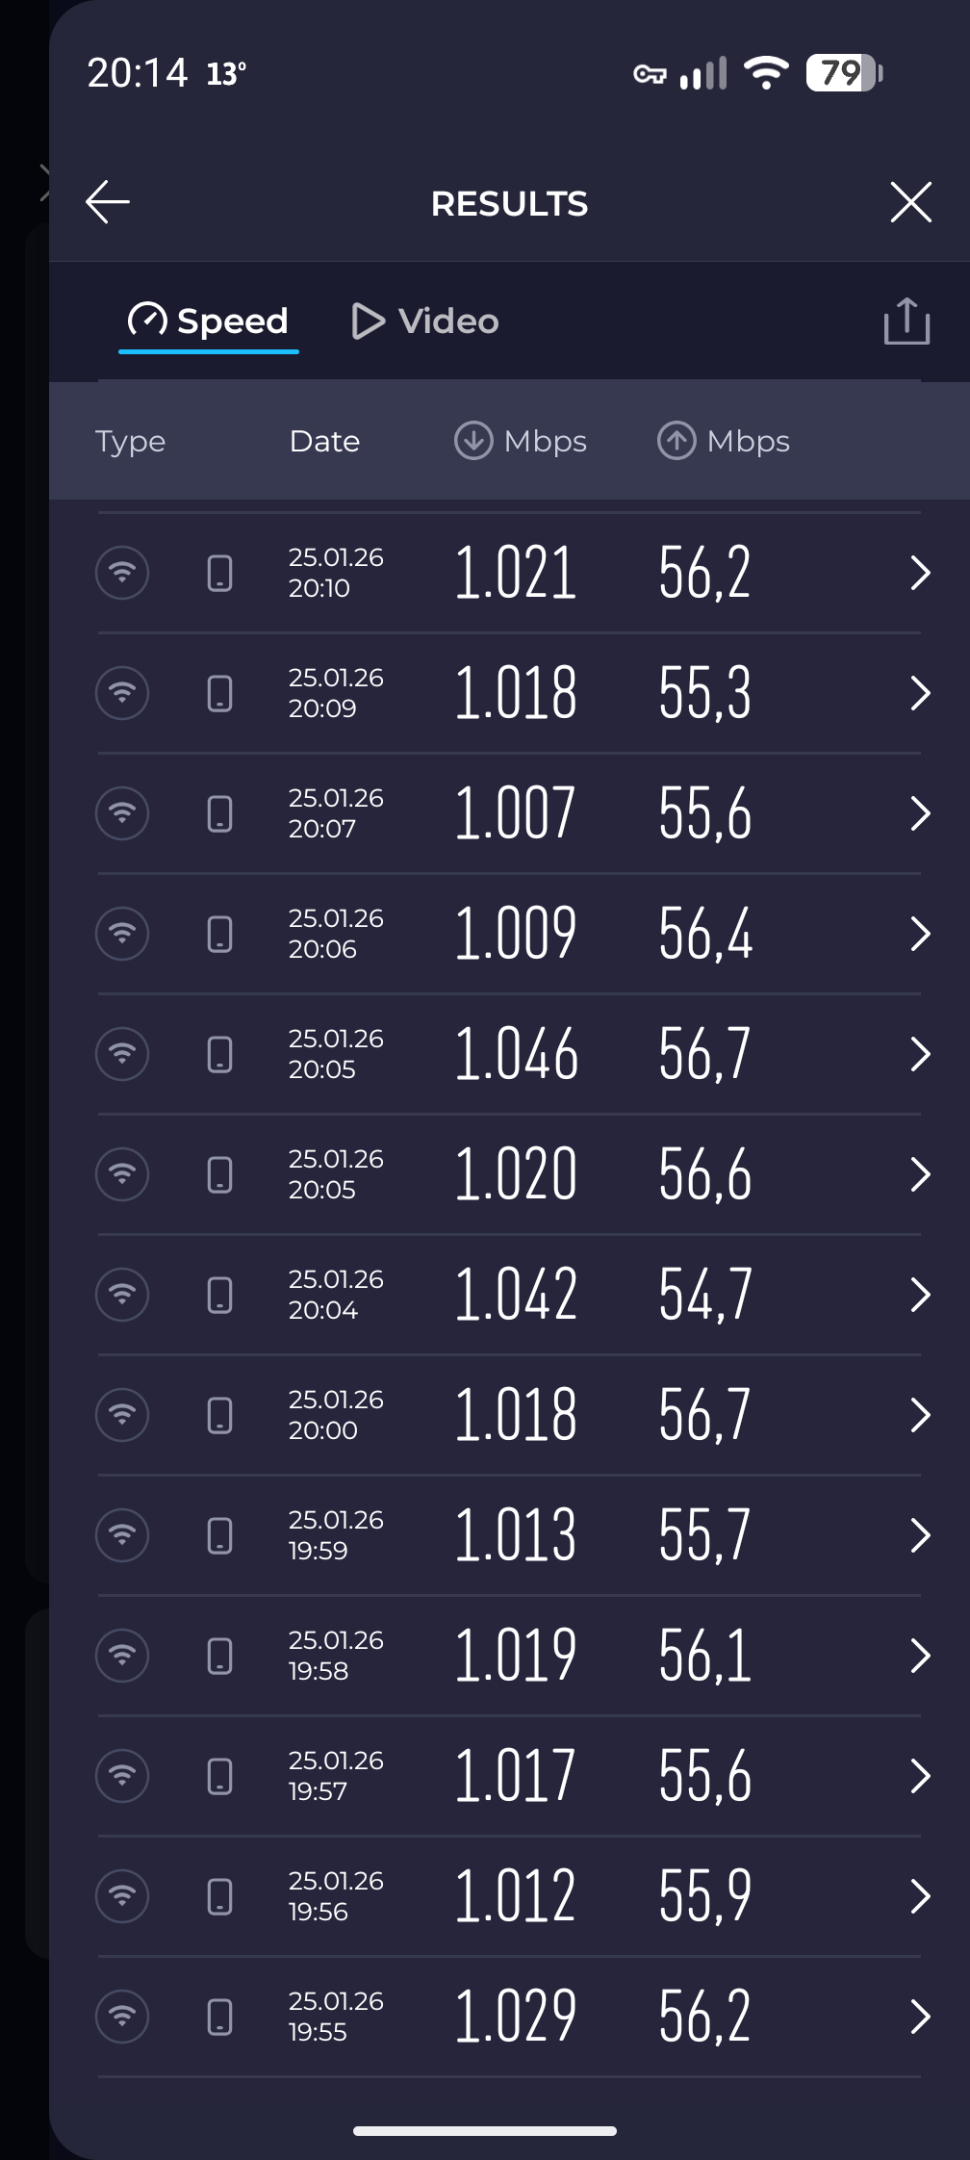970x2160 pixels.
Task: Tap the battery indicator in status bar
Action: (844, 73)
